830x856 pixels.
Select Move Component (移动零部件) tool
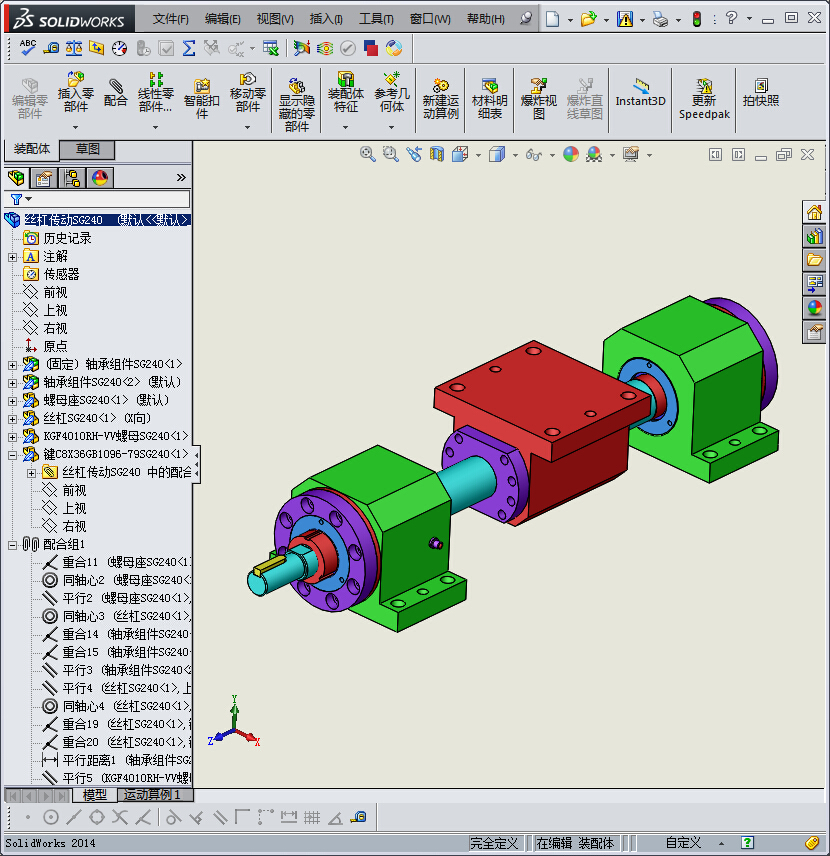click(x=247, y=92)
